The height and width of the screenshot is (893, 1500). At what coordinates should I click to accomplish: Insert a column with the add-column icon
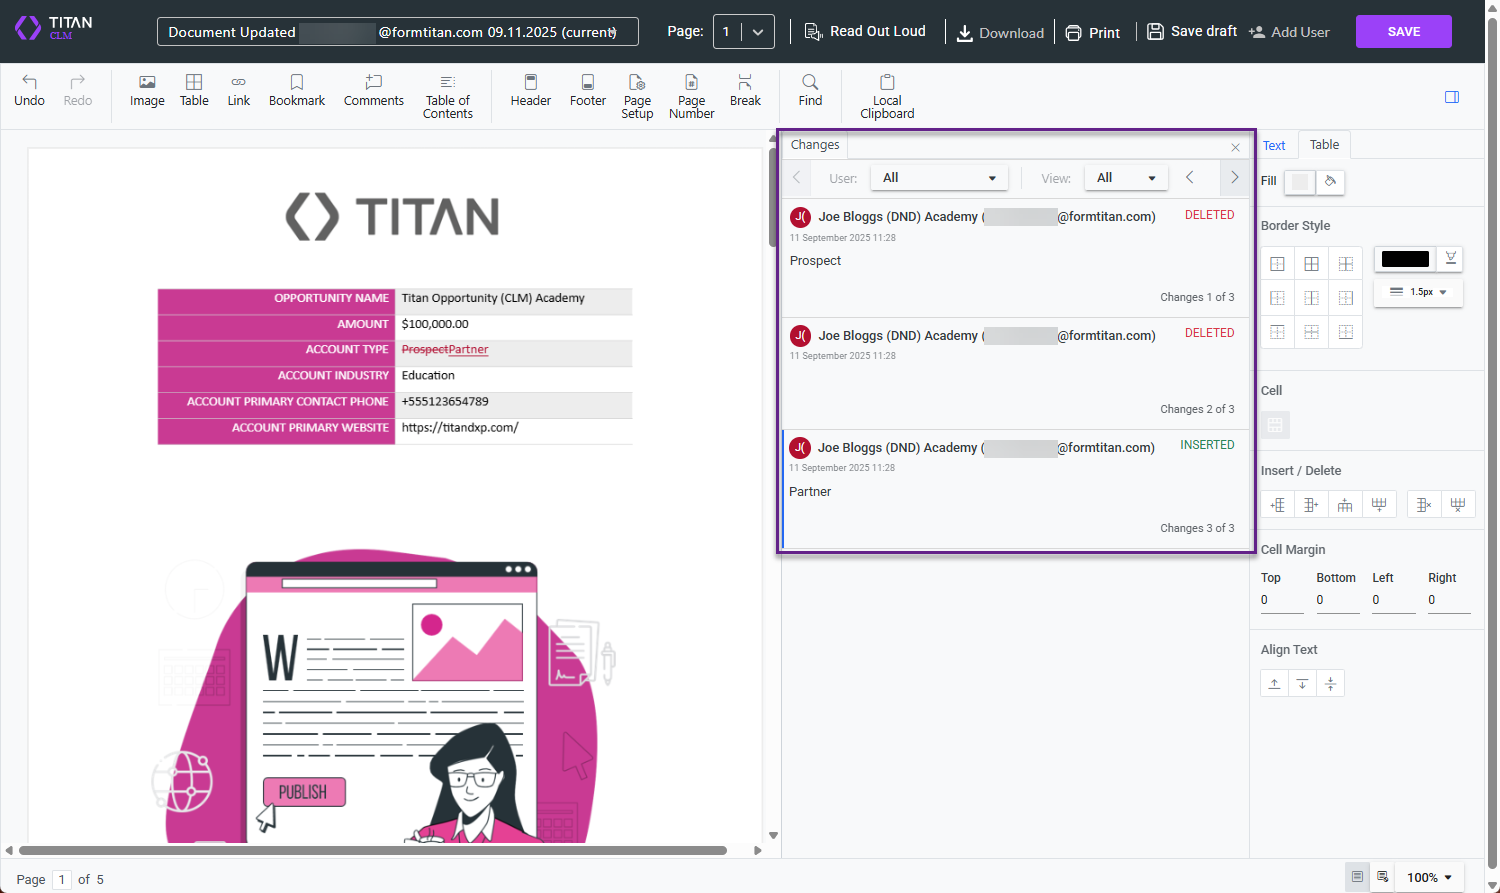pos(1277,504)
